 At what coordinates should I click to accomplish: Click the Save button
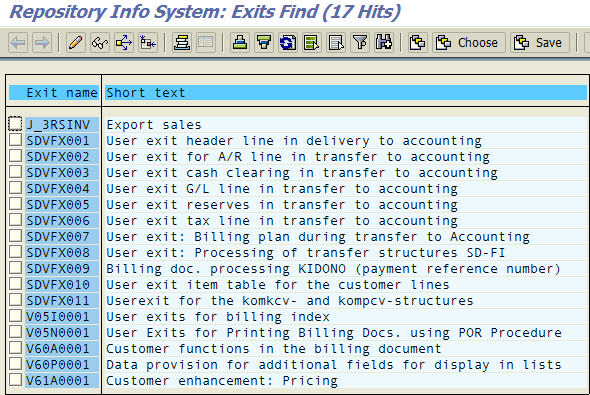(540, 43)
